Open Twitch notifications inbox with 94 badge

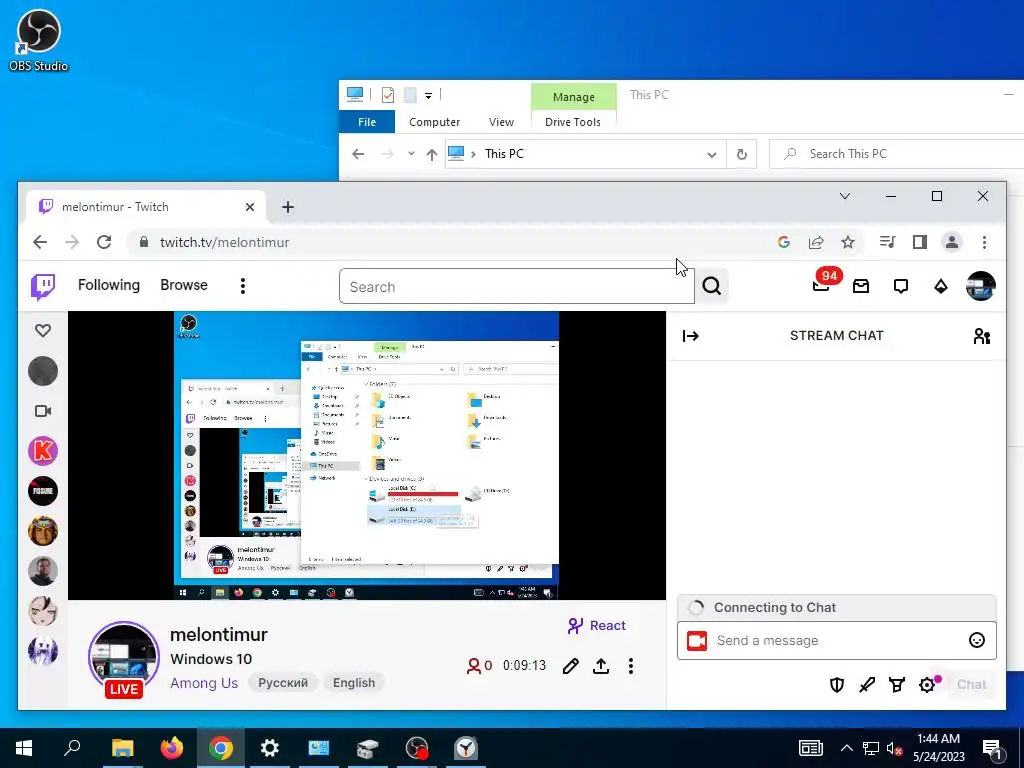[x=822, y=285]
